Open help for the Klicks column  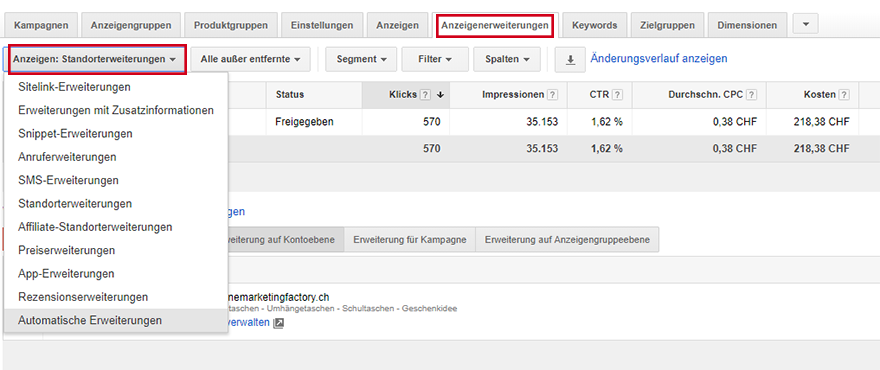point(425,95)
